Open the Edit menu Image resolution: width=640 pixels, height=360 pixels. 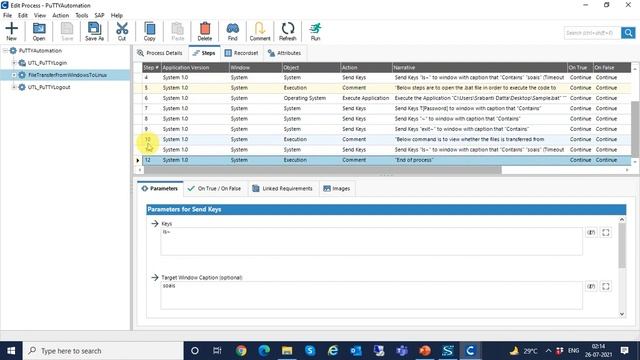tap(23, 15)
